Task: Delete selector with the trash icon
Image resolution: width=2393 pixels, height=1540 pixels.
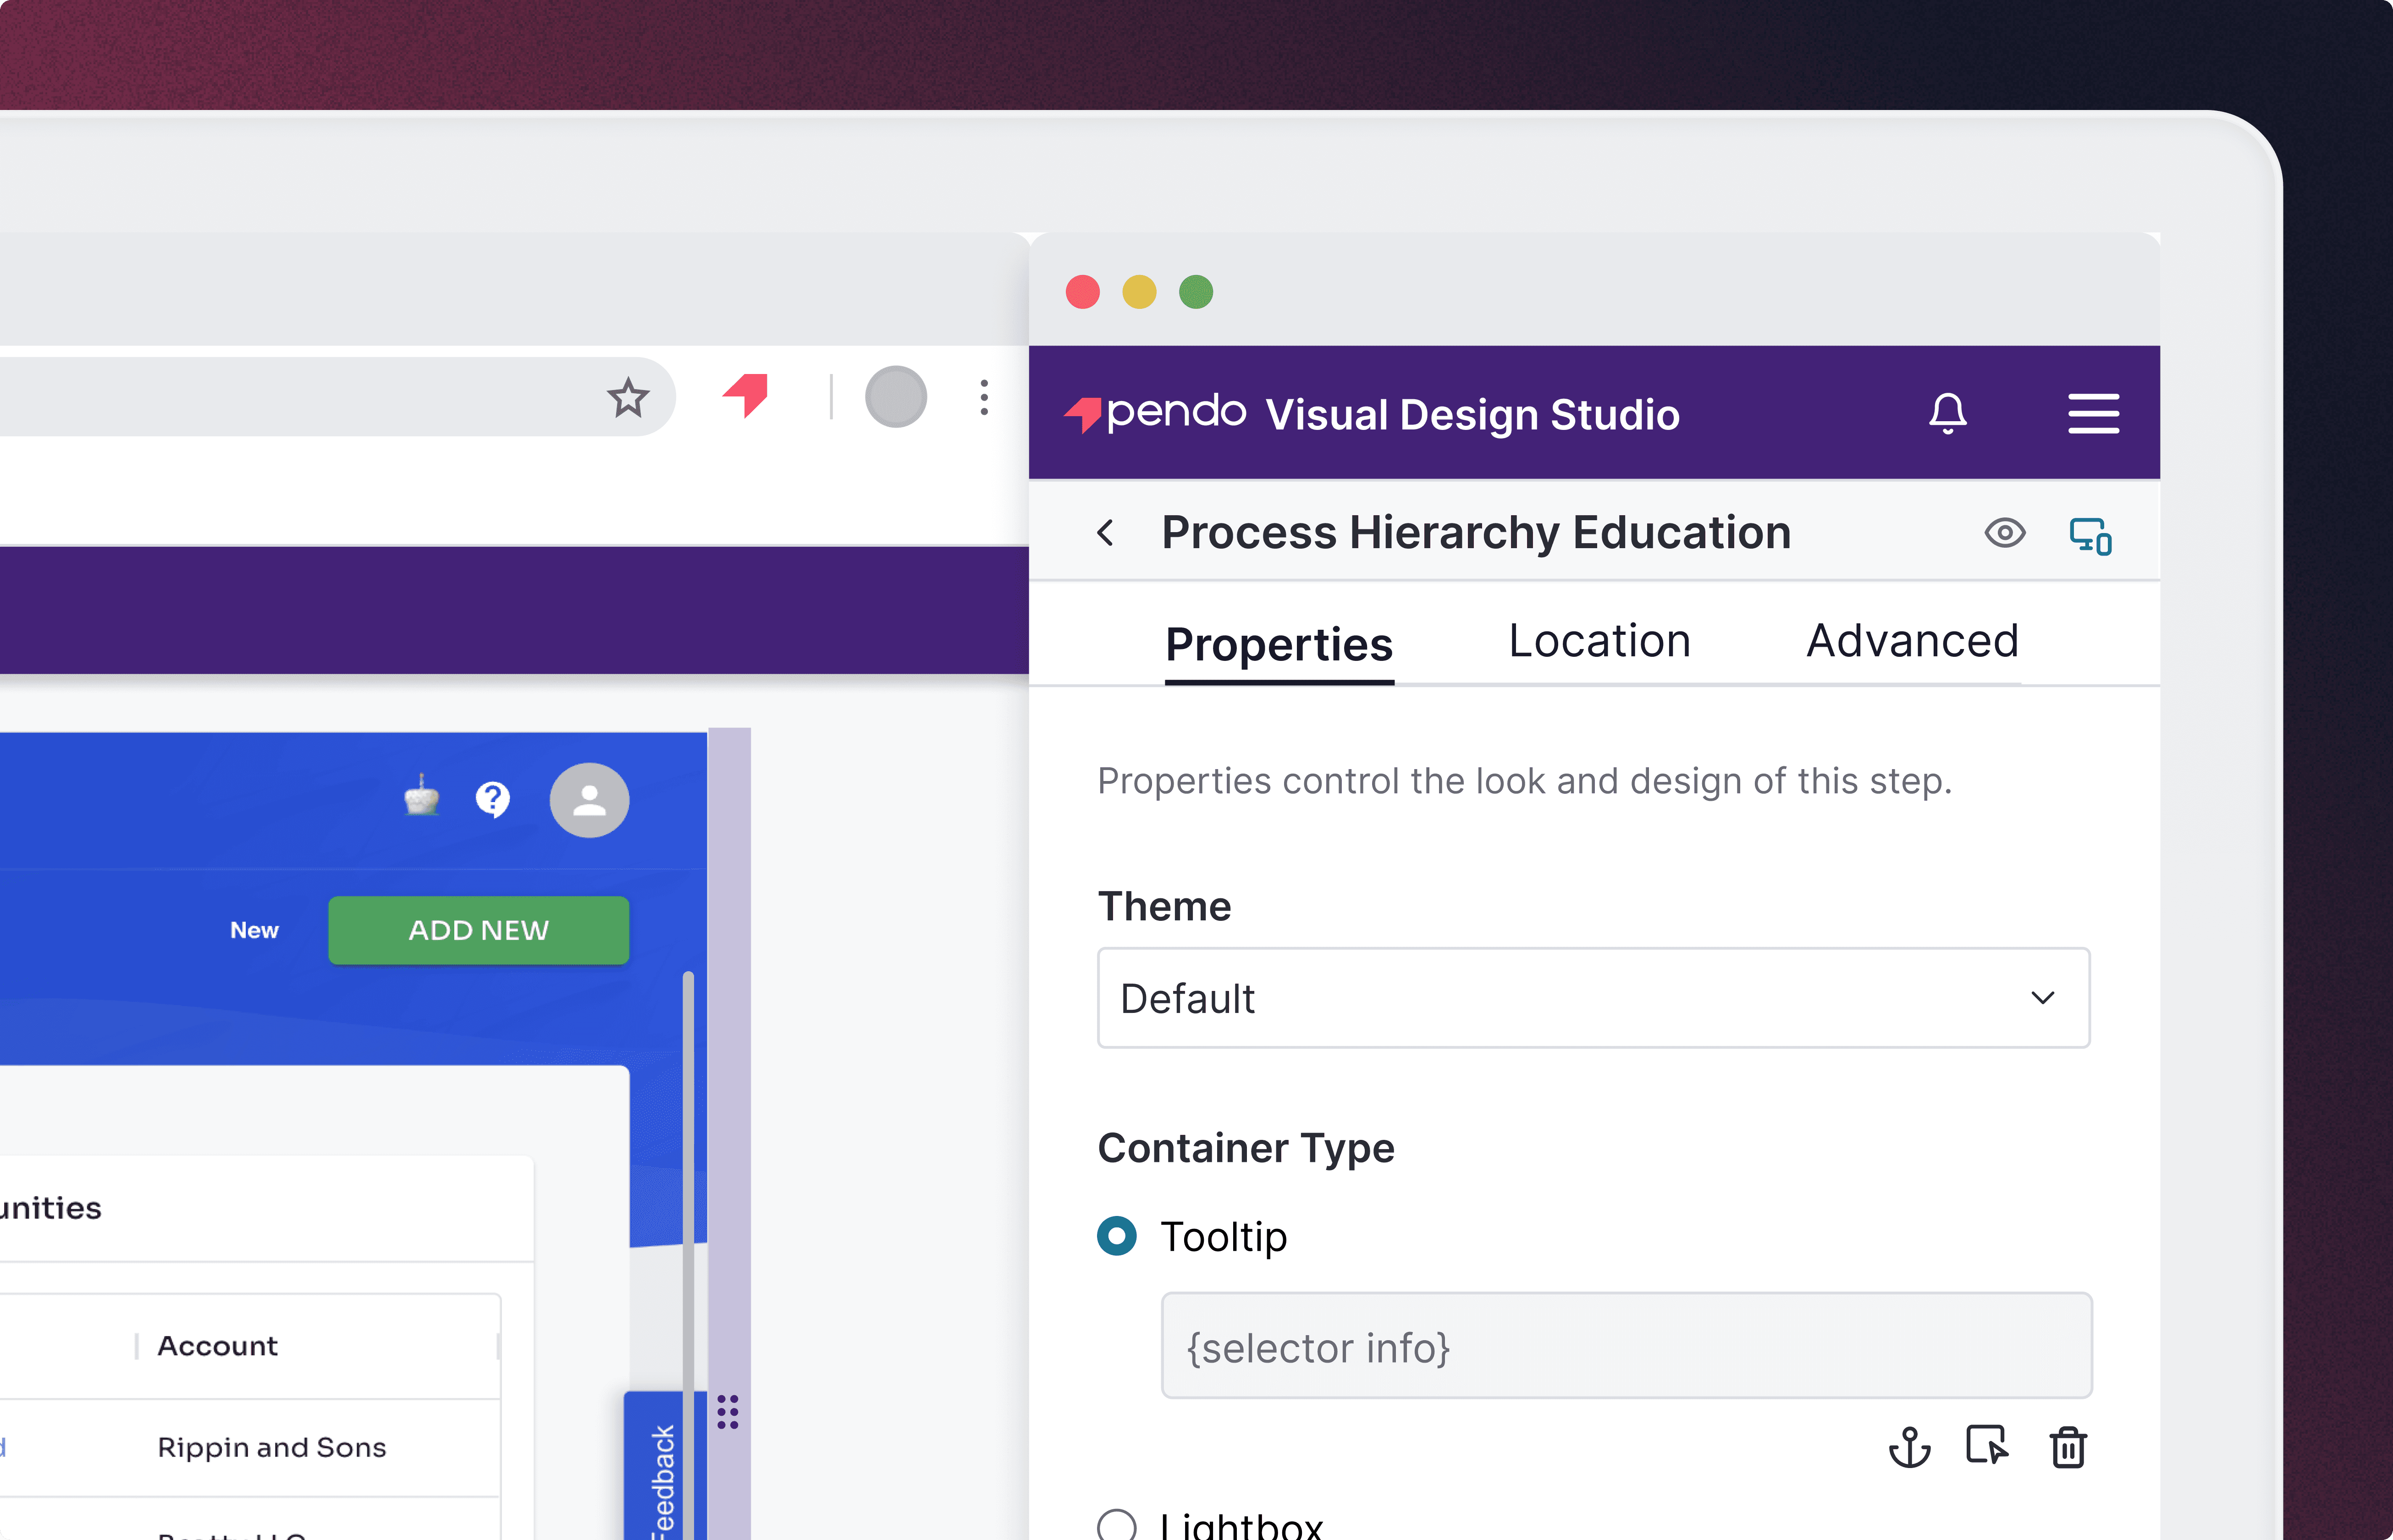Action: pyautogui.click(x=2068, y=1447)
